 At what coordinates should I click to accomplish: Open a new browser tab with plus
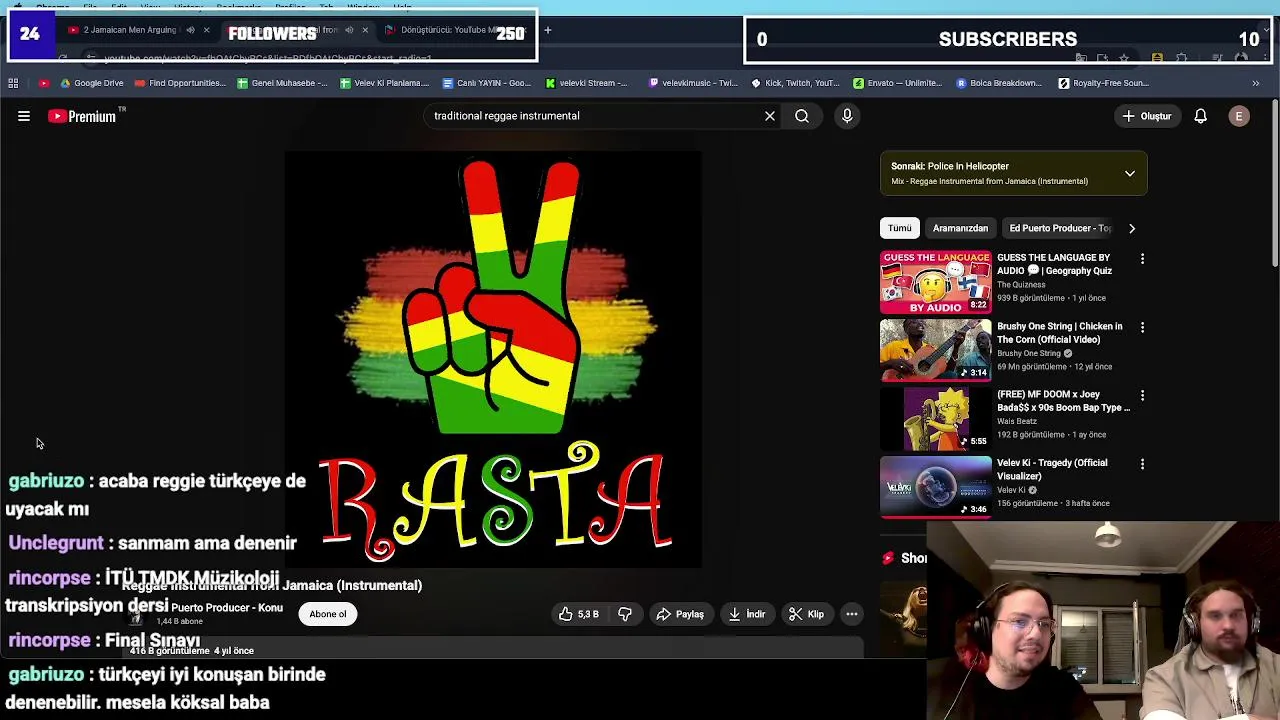pos(548,30)
